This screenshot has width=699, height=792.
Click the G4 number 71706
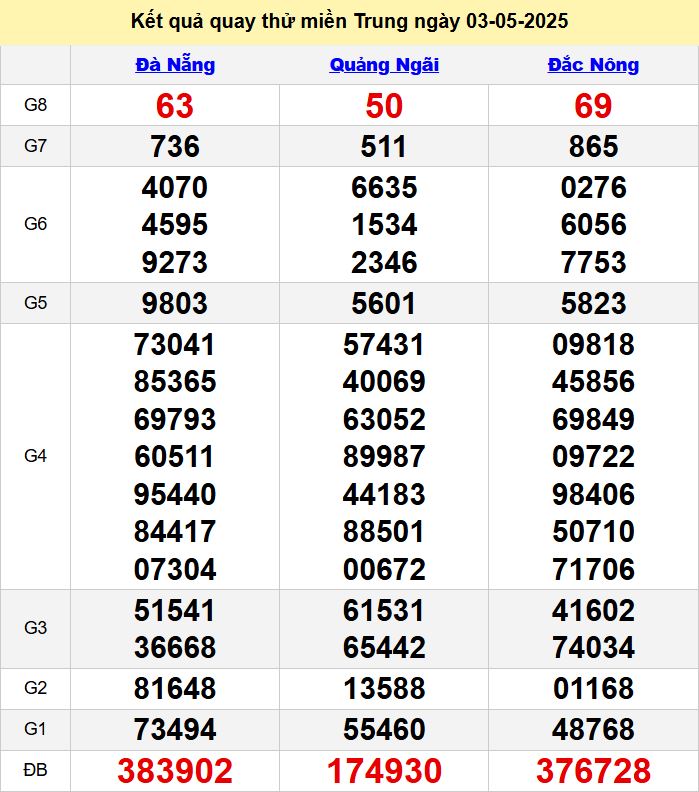click(x=593, y=569)
